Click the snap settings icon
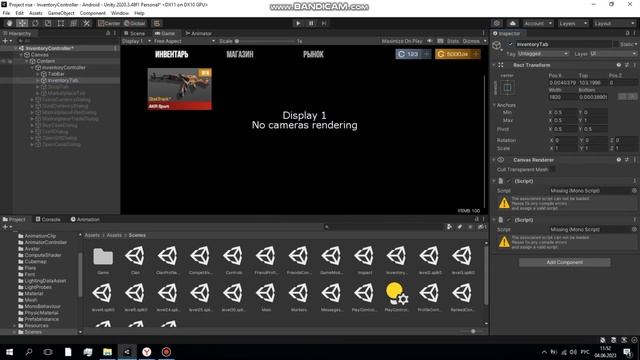 pos(157,23)
